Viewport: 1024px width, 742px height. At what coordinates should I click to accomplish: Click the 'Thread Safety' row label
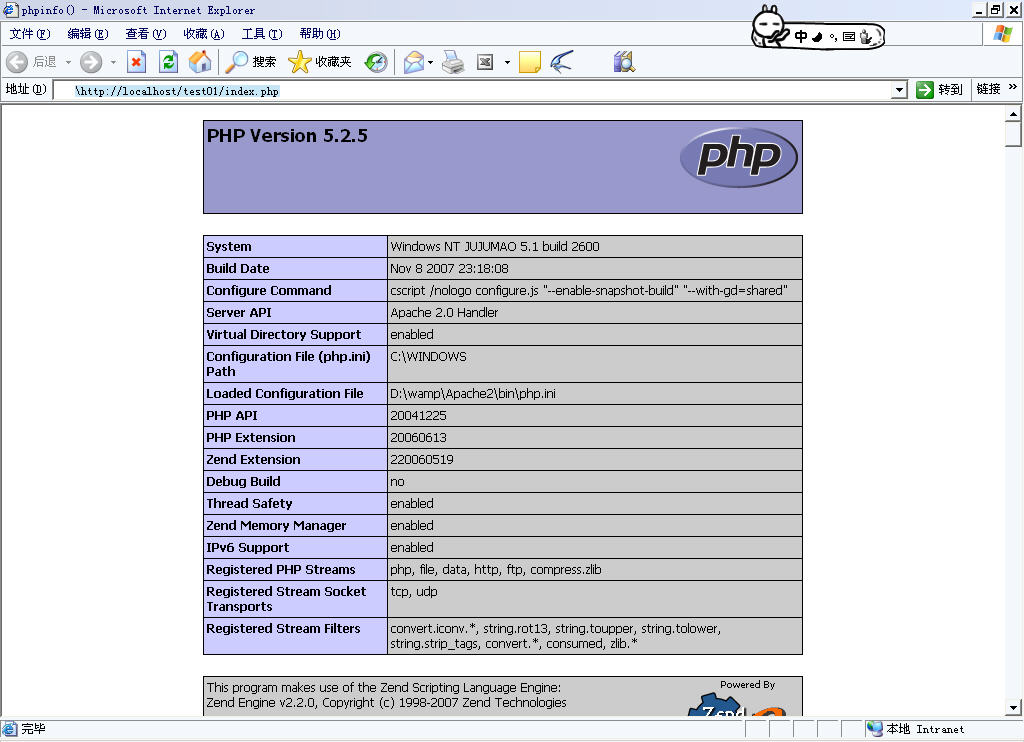(x=249, y=504)
